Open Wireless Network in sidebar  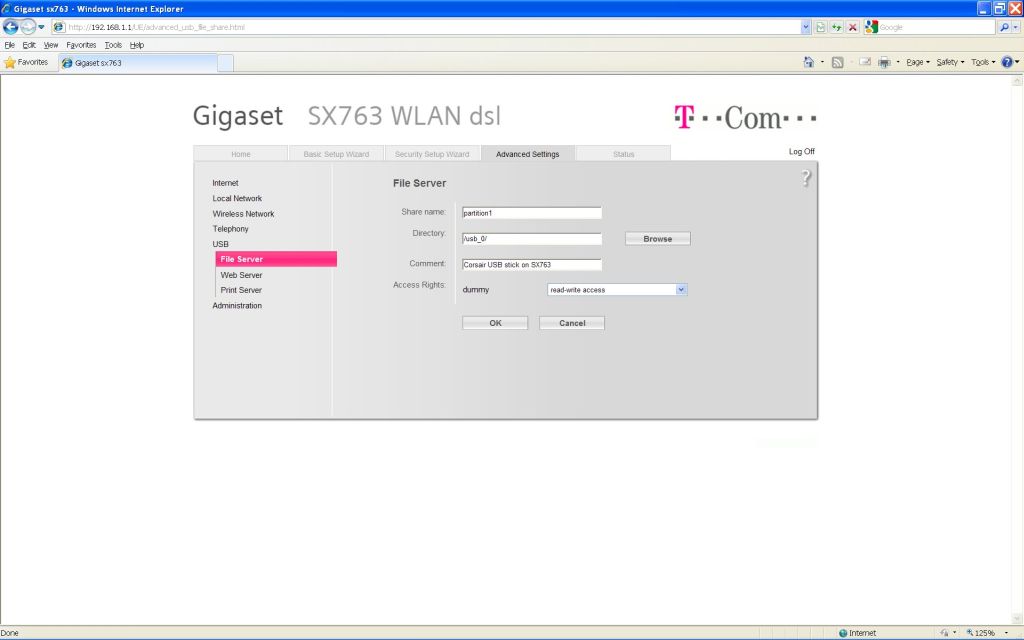pos(243,214)
